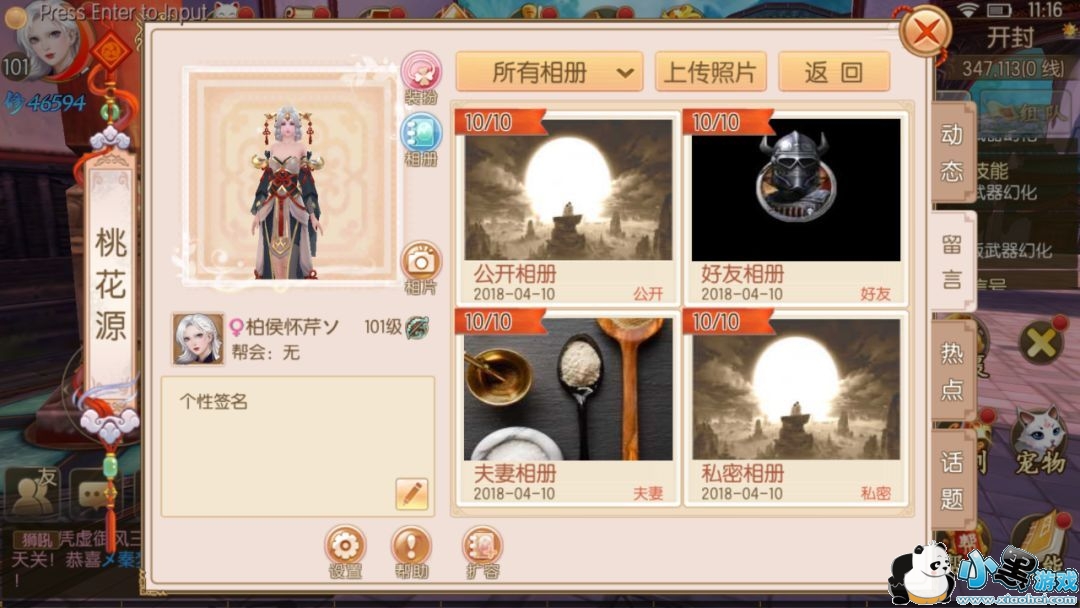Click the 返回 back button
Image resolution: width=1080 pixels, height=608 pixels.
[x=833, y=72]
